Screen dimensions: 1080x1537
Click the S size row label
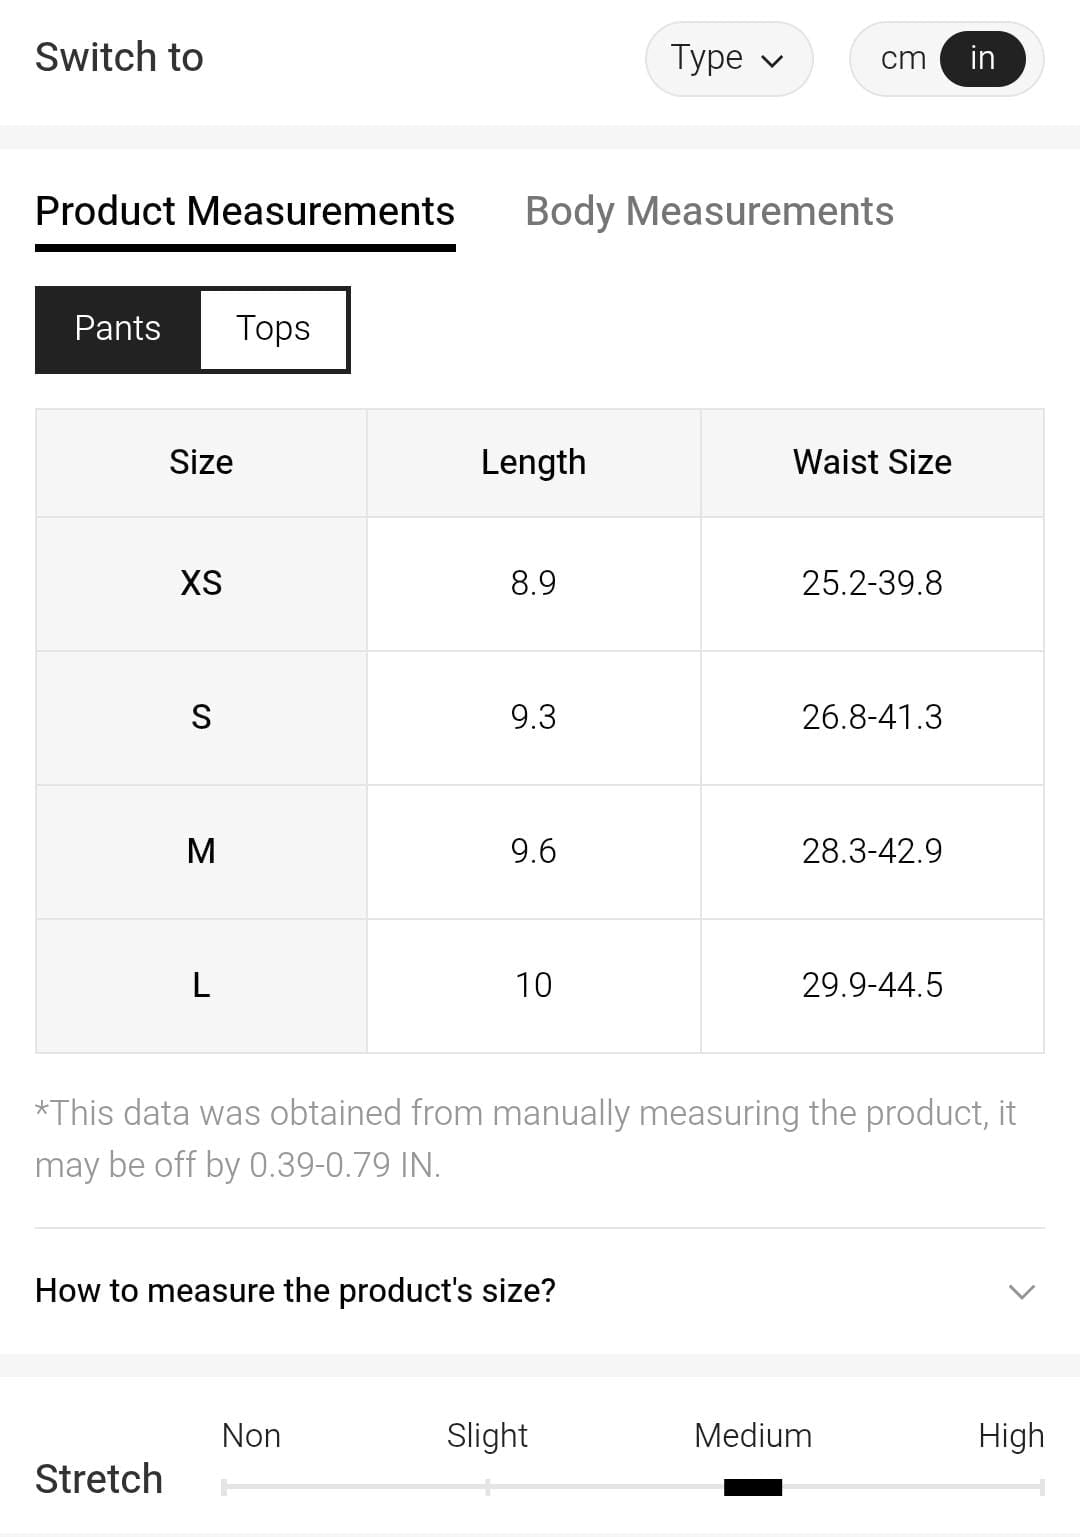click(201, 717)
